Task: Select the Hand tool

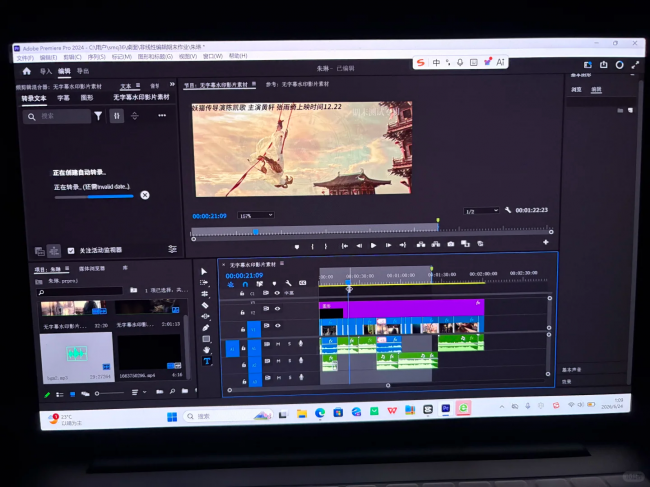Action: pyautogui.click(x=206, y=350)
